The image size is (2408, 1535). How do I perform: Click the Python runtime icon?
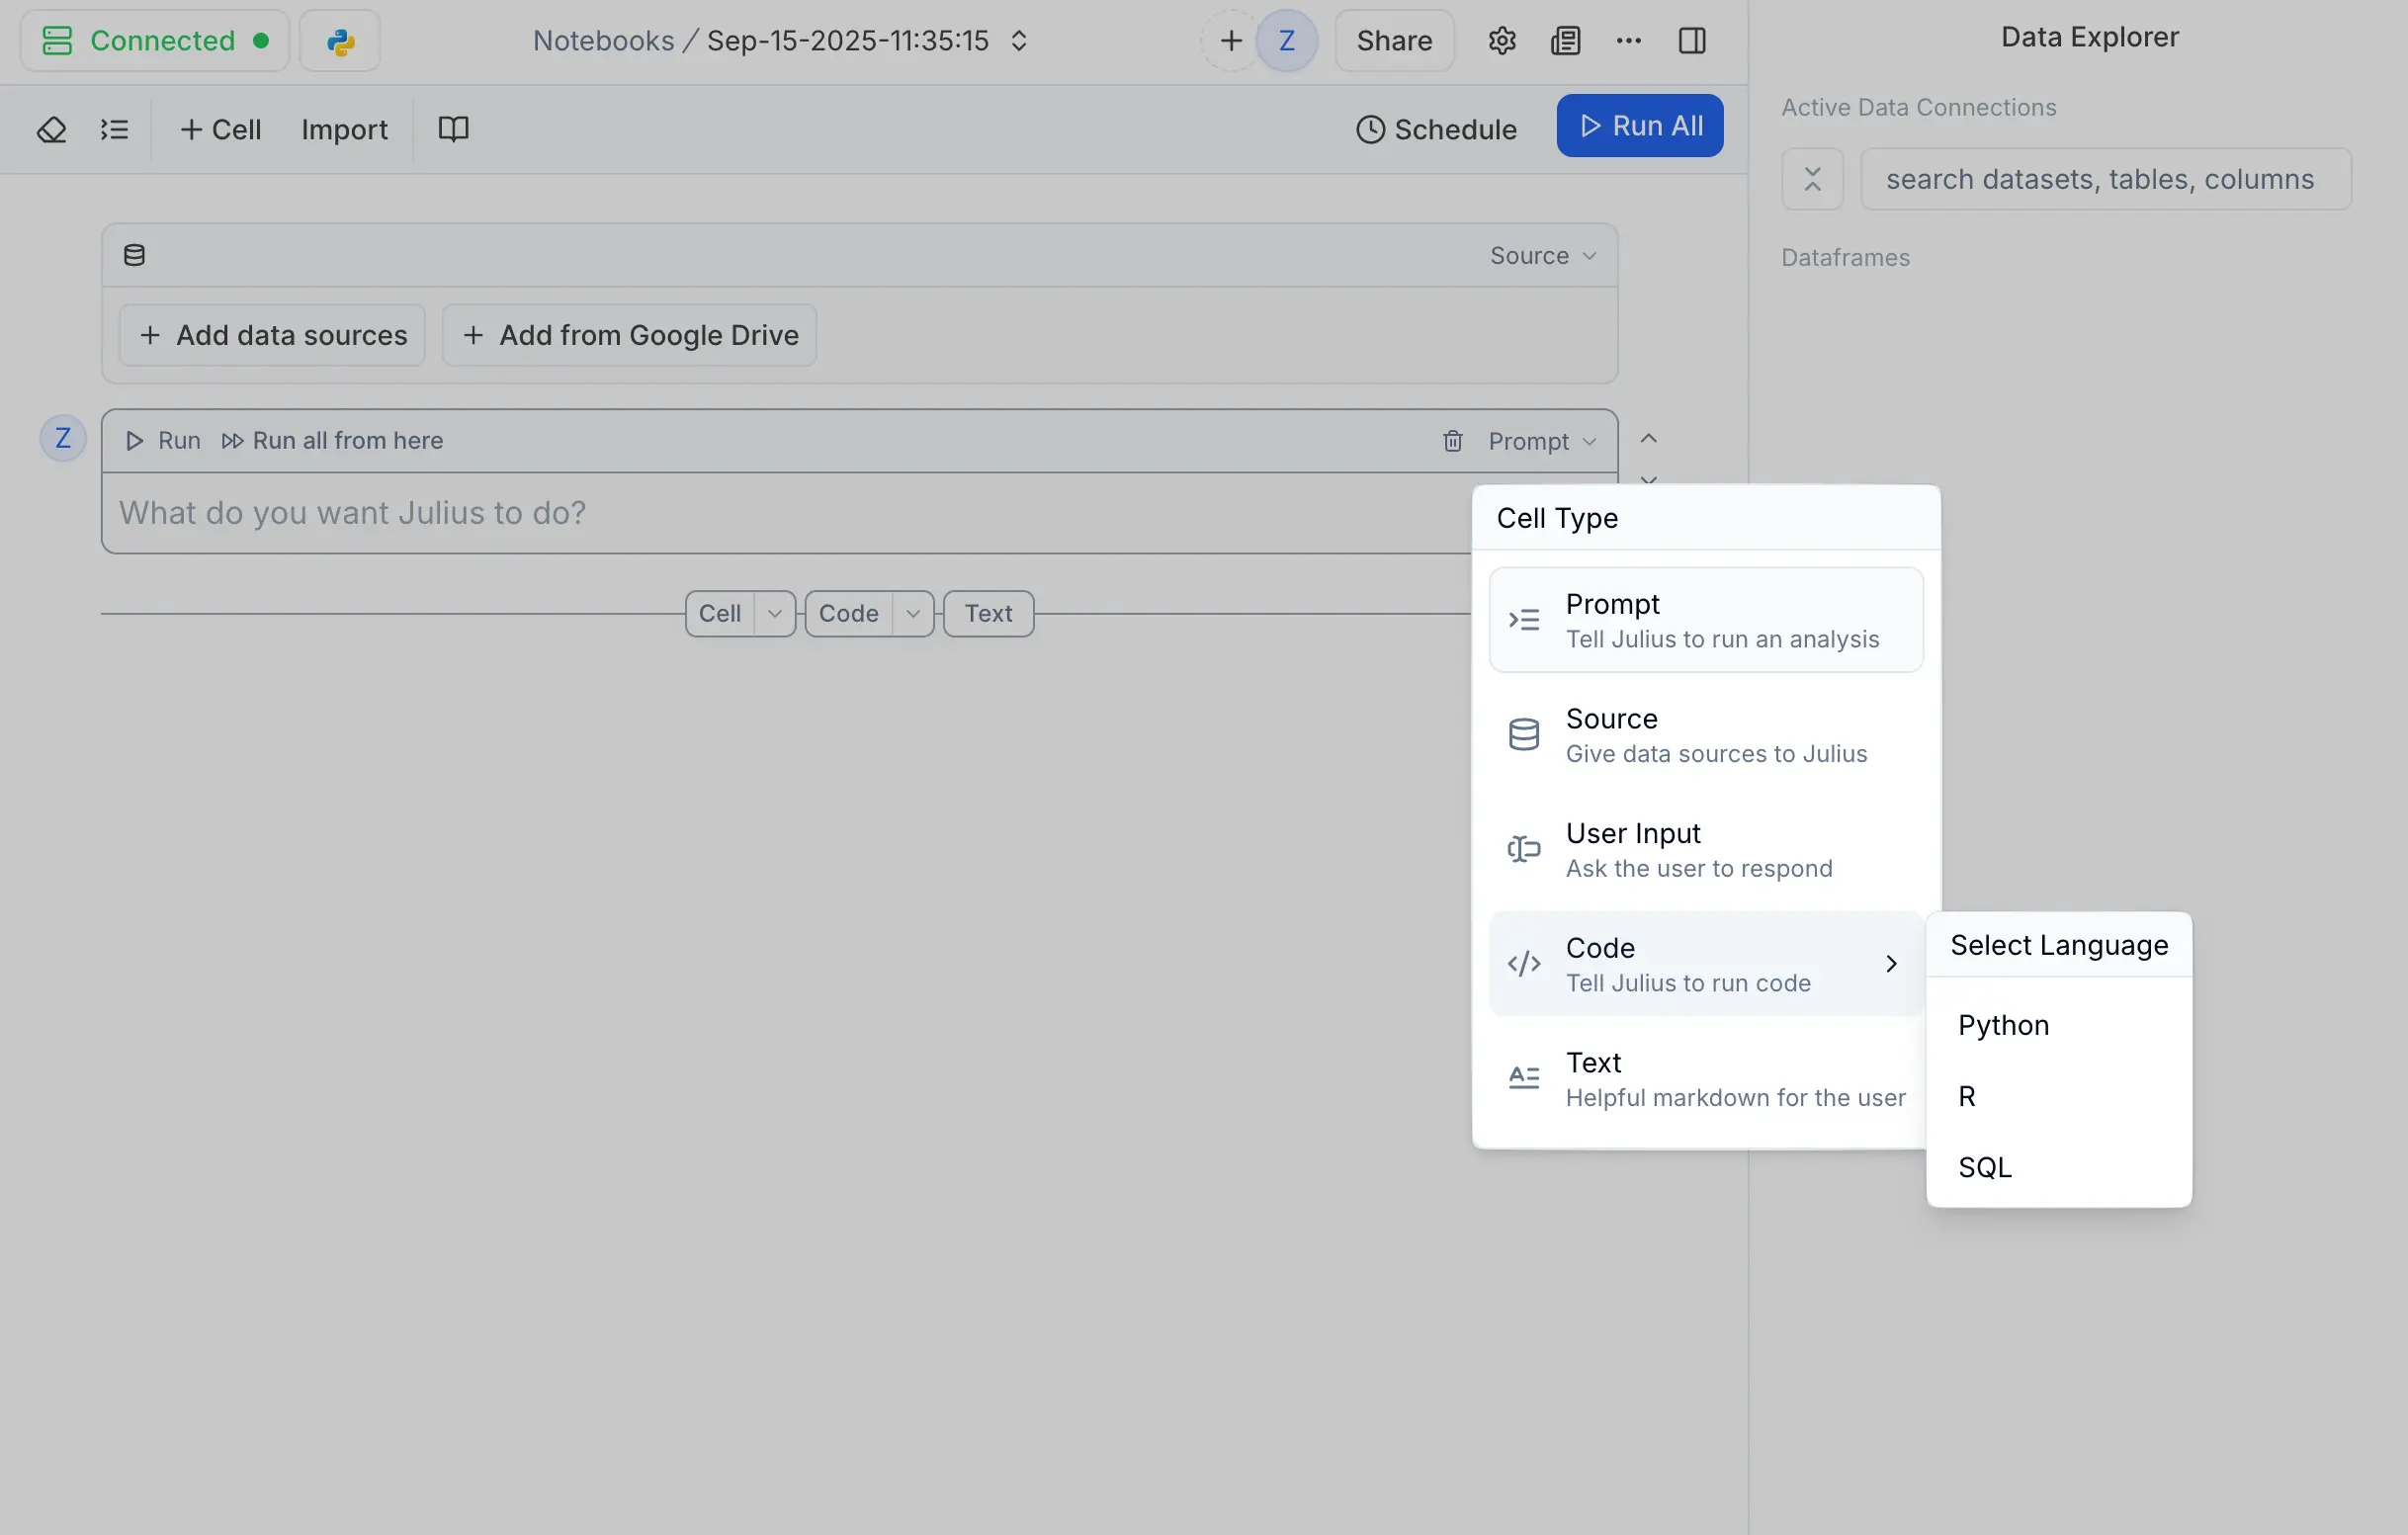(340, 41)
